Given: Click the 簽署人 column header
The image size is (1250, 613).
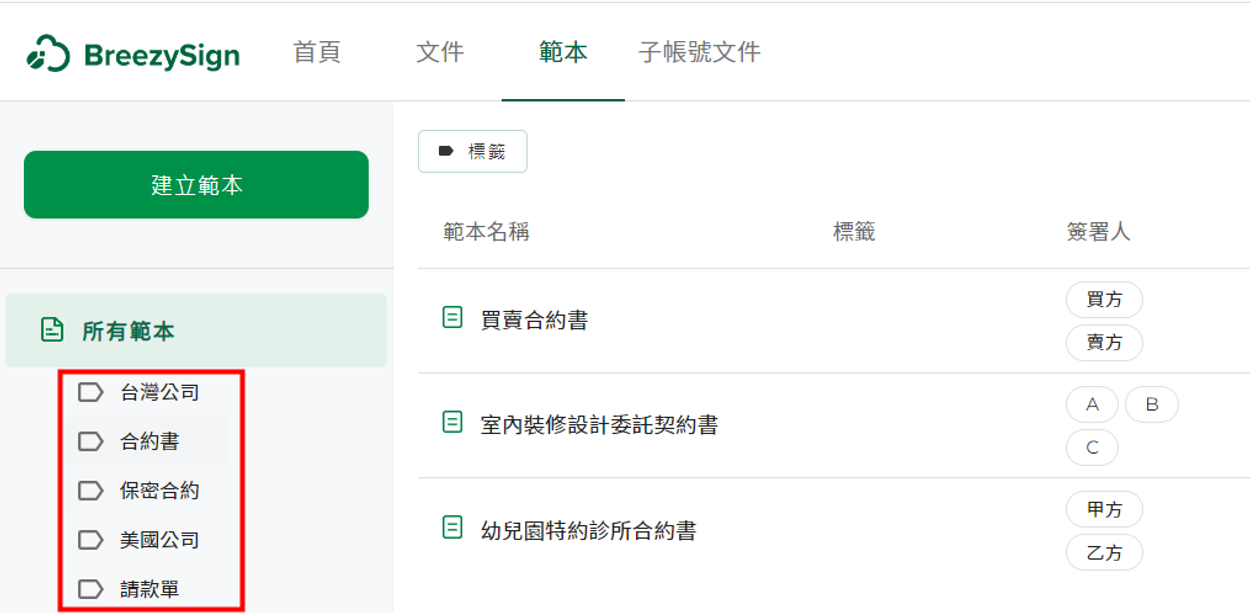Looking at the screenshot, I should click(x=1098, y=232).
